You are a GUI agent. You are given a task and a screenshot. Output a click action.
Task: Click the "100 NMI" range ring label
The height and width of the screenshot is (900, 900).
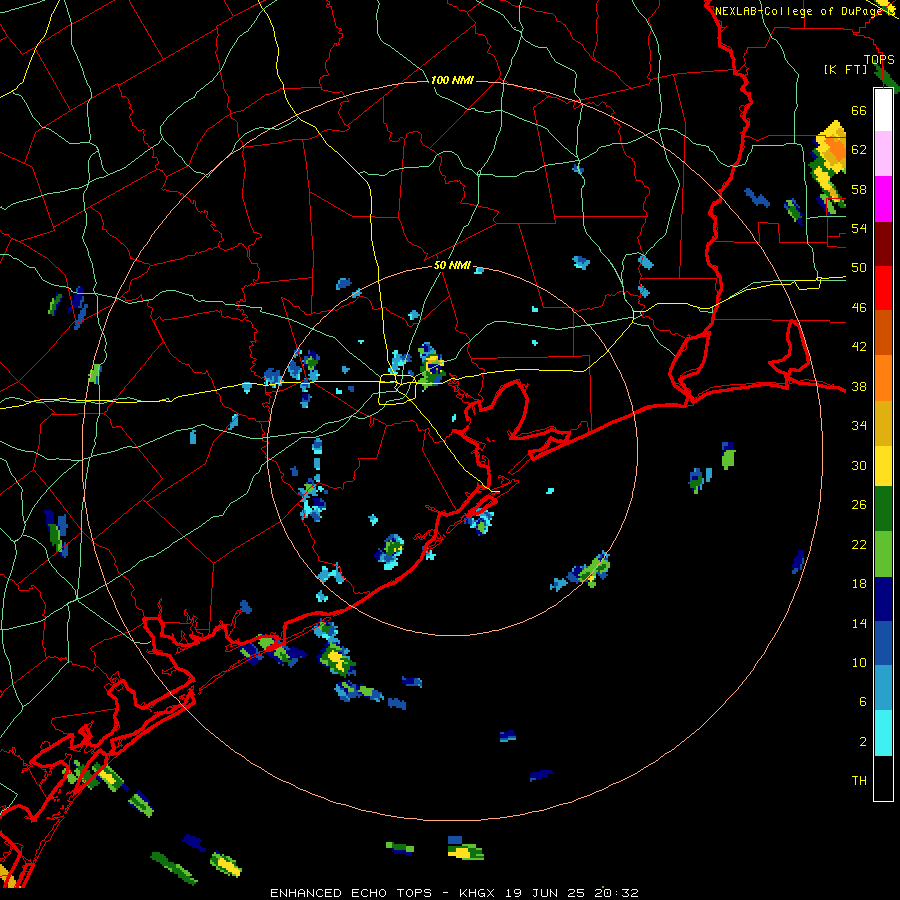(452, 80)
